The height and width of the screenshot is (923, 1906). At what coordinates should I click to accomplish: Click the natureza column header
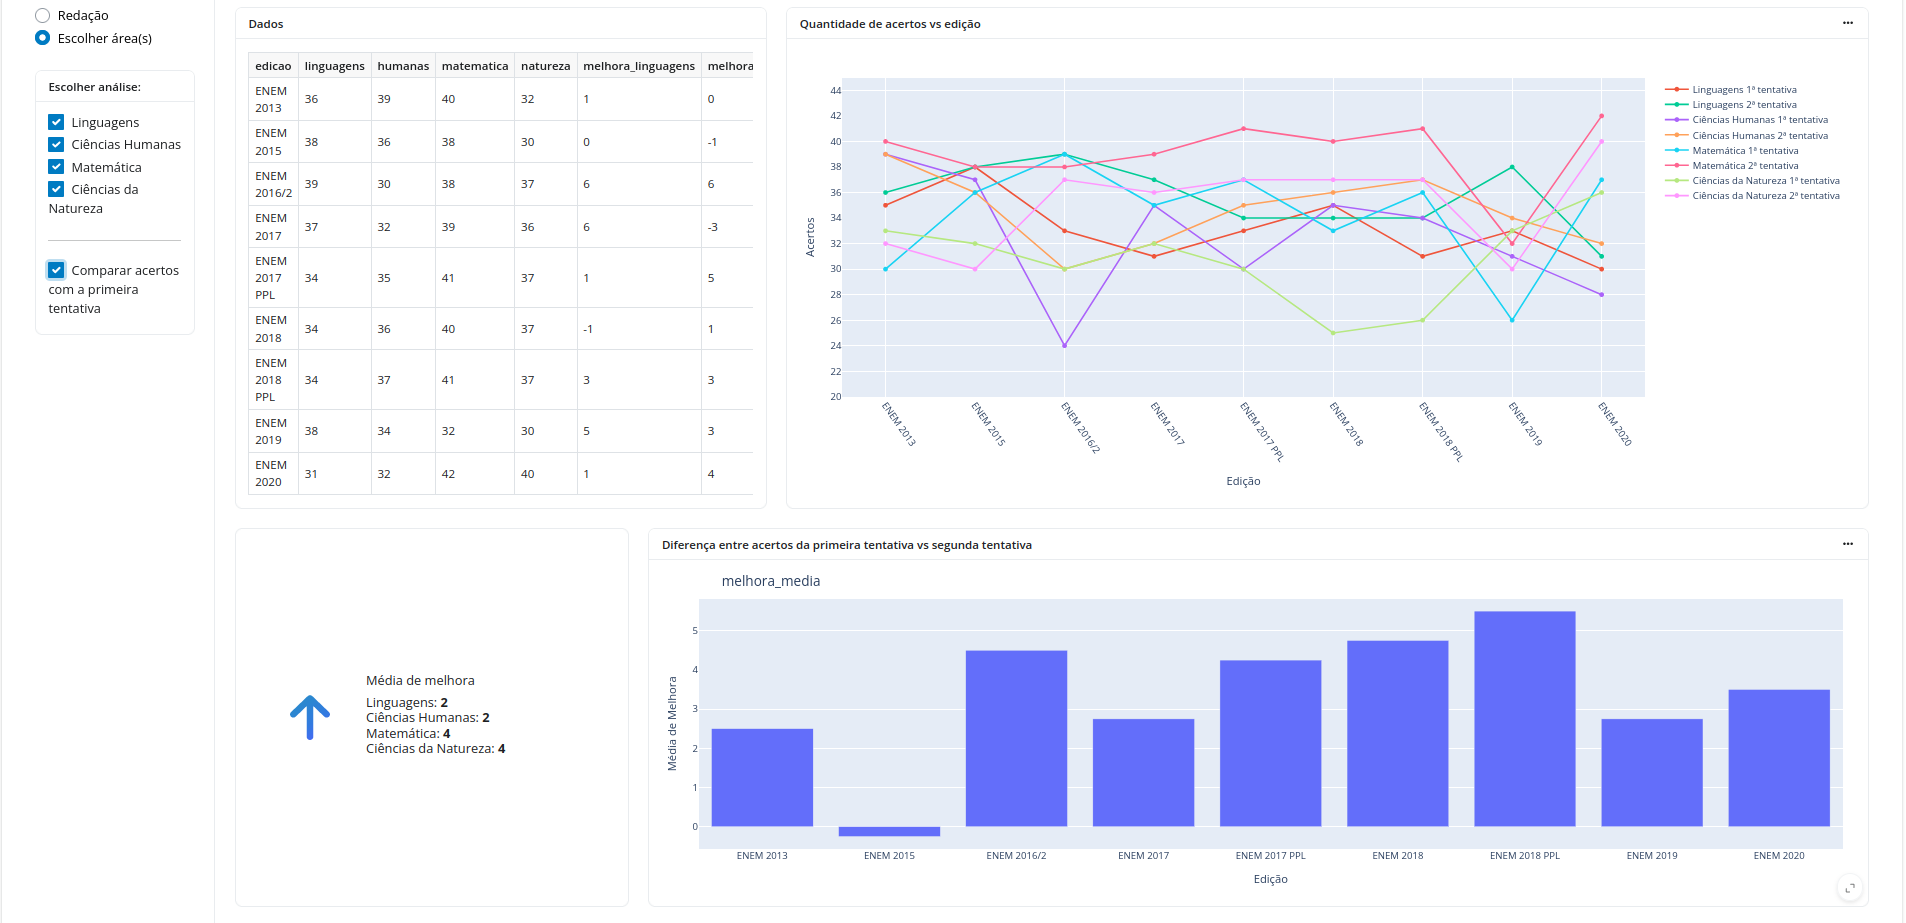545,66
